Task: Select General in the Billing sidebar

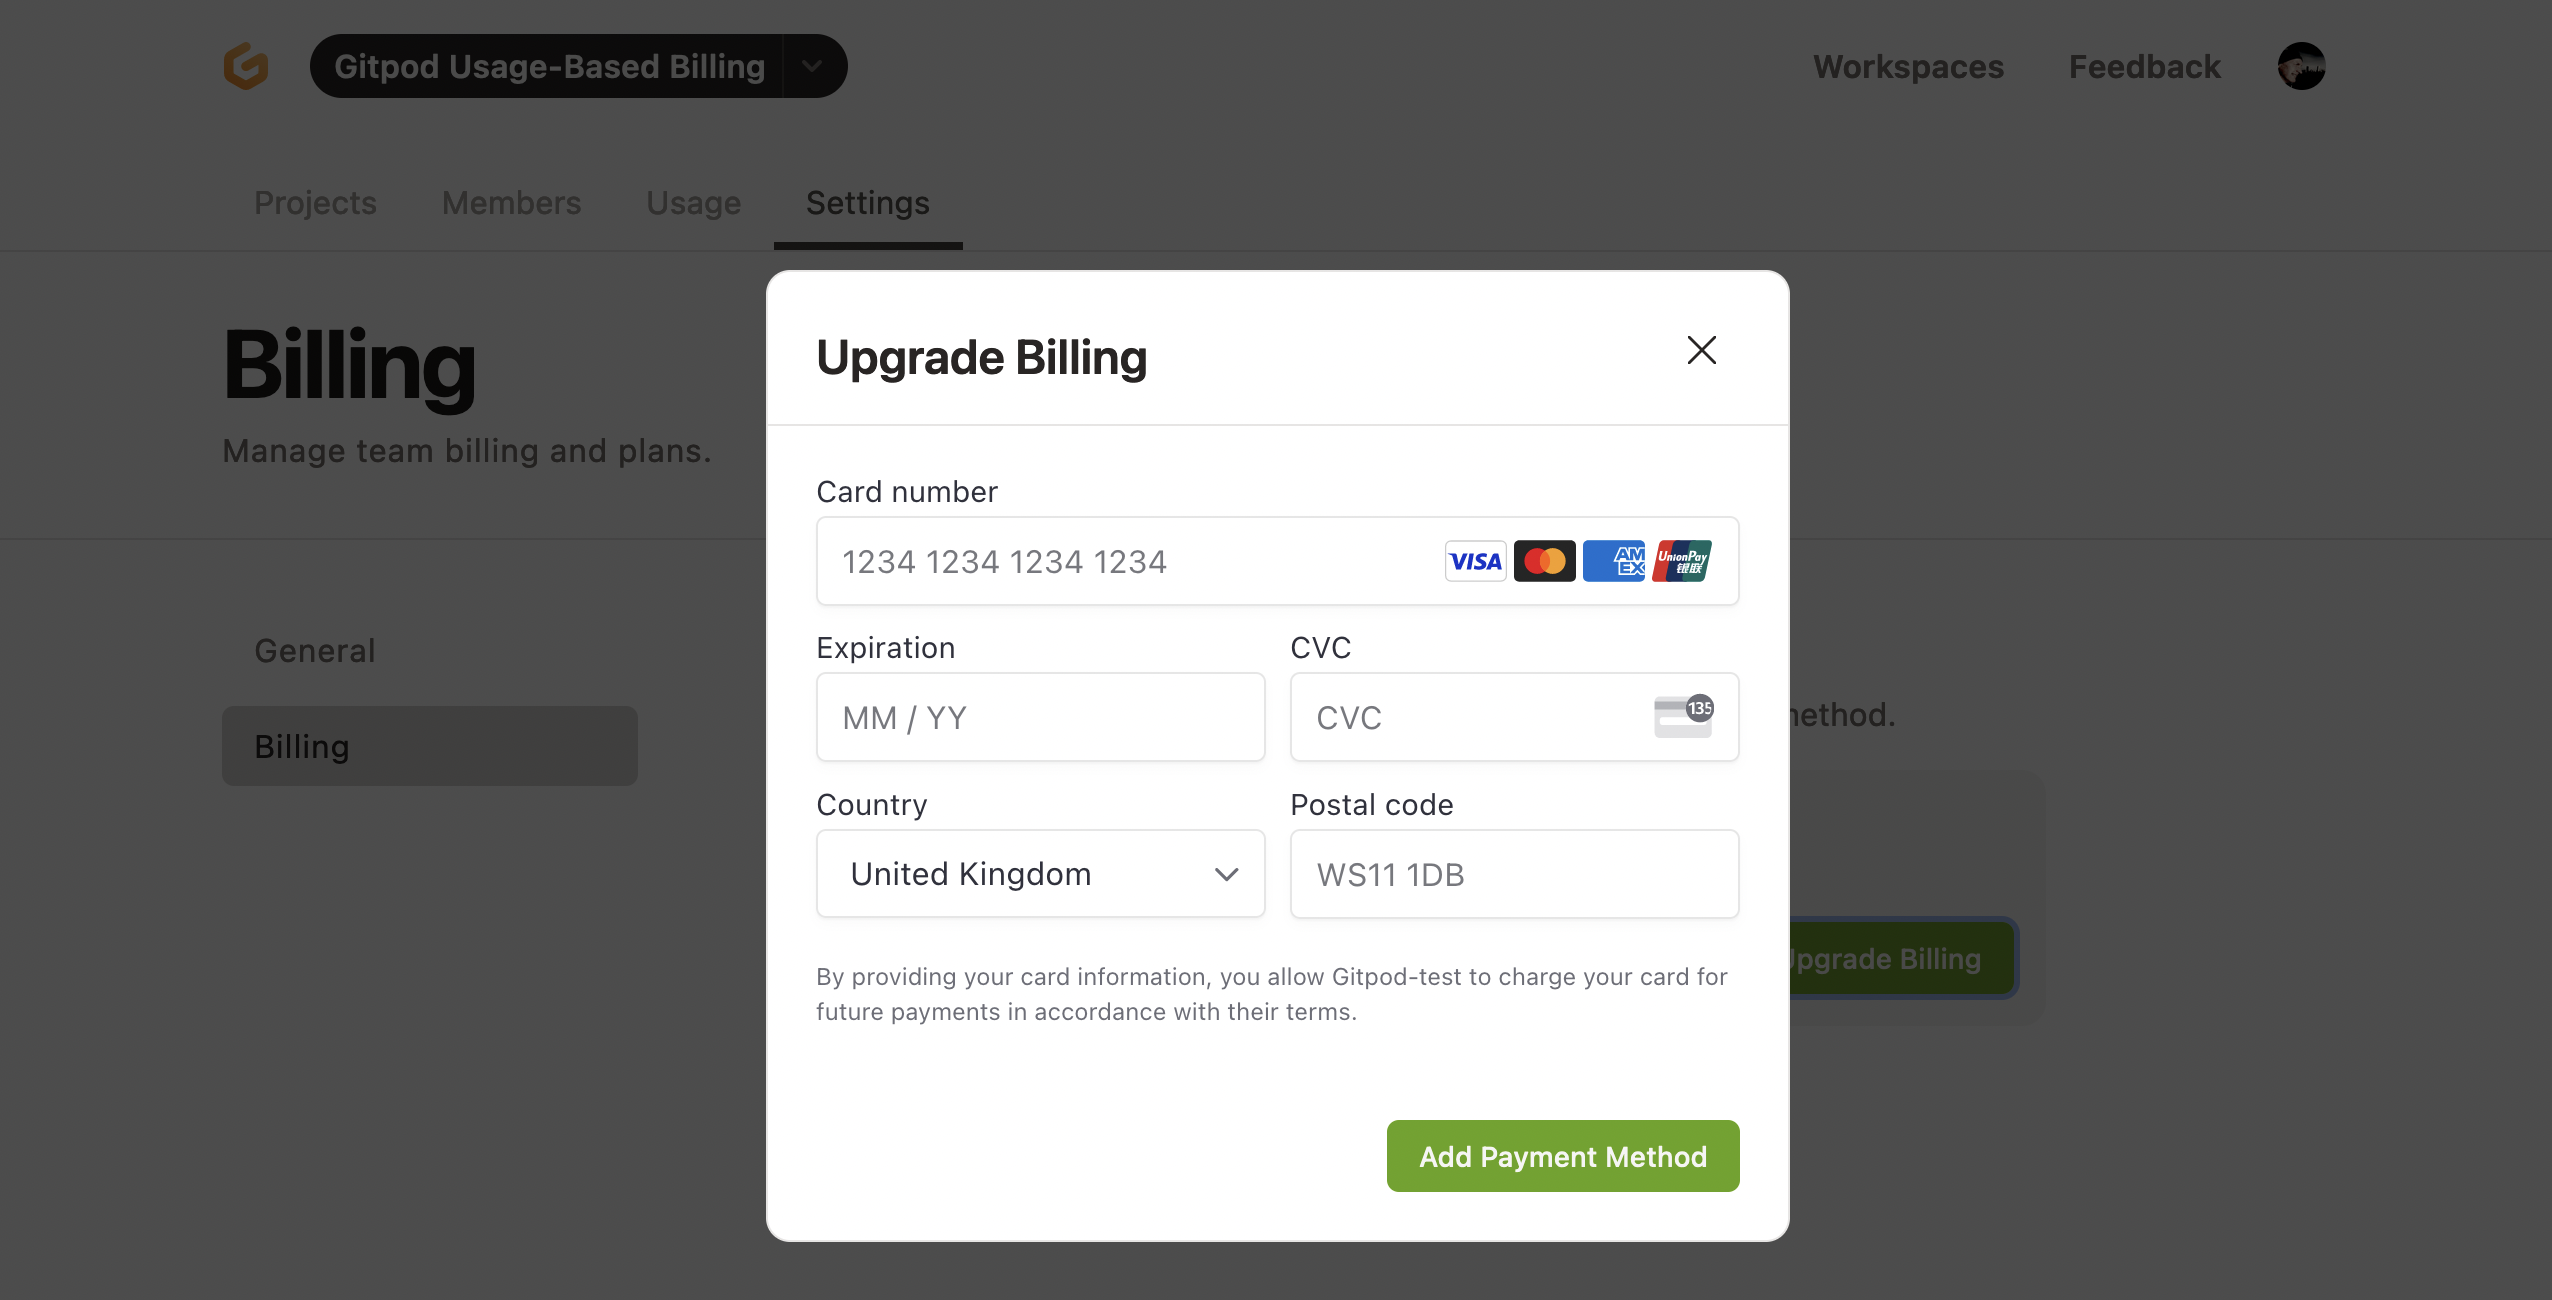Action: (314, 650)
